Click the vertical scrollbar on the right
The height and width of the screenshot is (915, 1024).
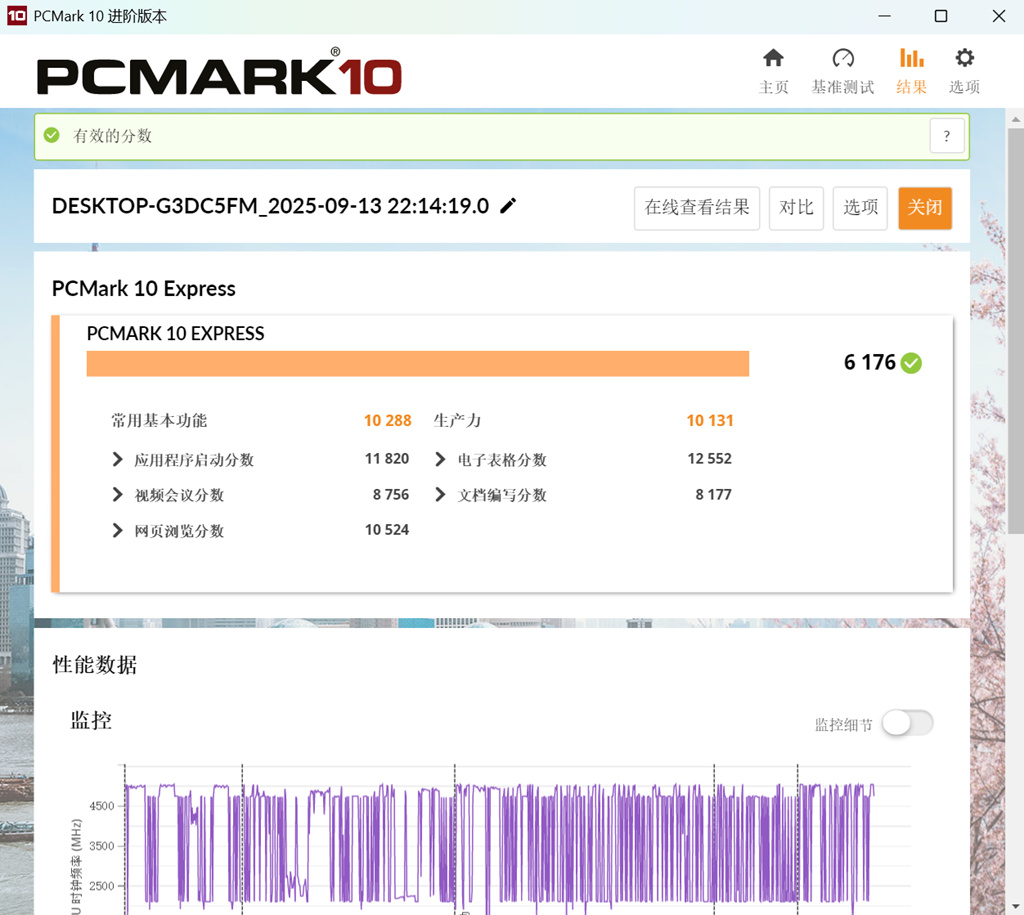[1016, 330]
